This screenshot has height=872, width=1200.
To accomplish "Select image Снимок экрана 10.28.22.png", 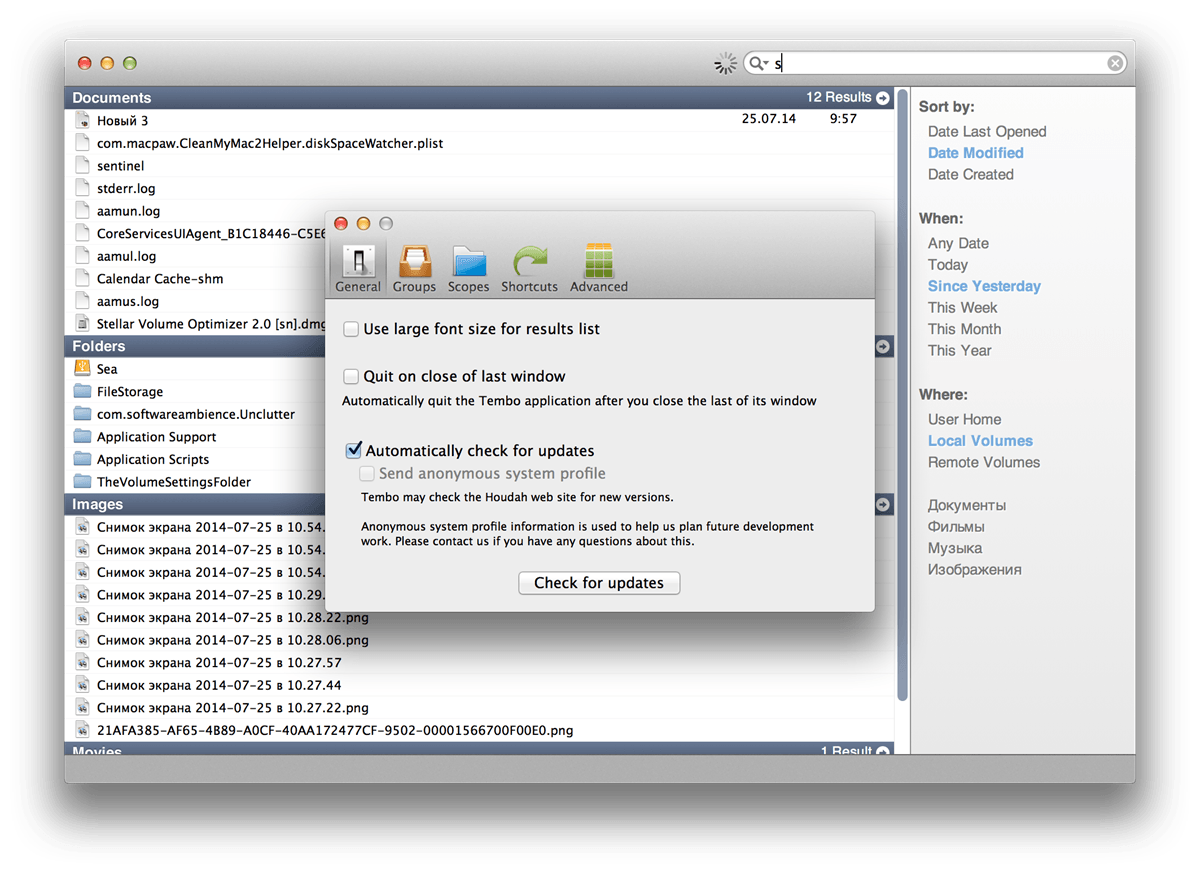I will [480, 618].
